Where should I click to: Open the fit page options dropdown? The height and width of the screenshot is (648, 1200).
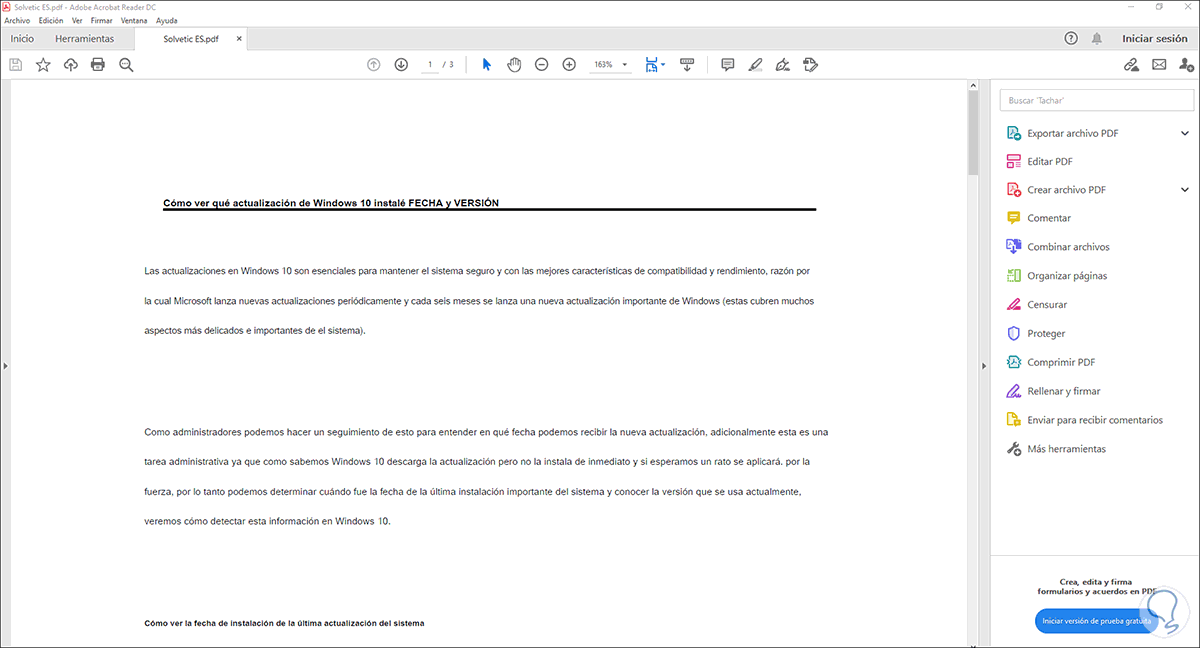coord(655,65)
